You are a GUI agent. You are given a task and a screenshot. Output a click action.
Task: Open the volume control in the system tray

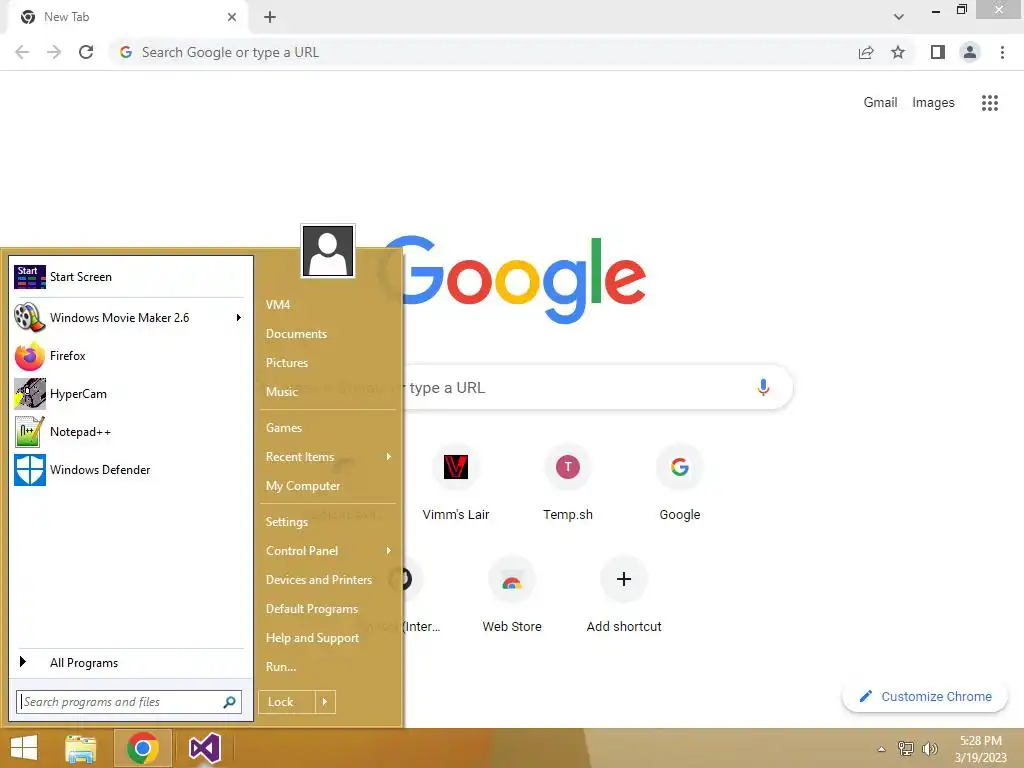pyautogui.click(x=929, y=748)
